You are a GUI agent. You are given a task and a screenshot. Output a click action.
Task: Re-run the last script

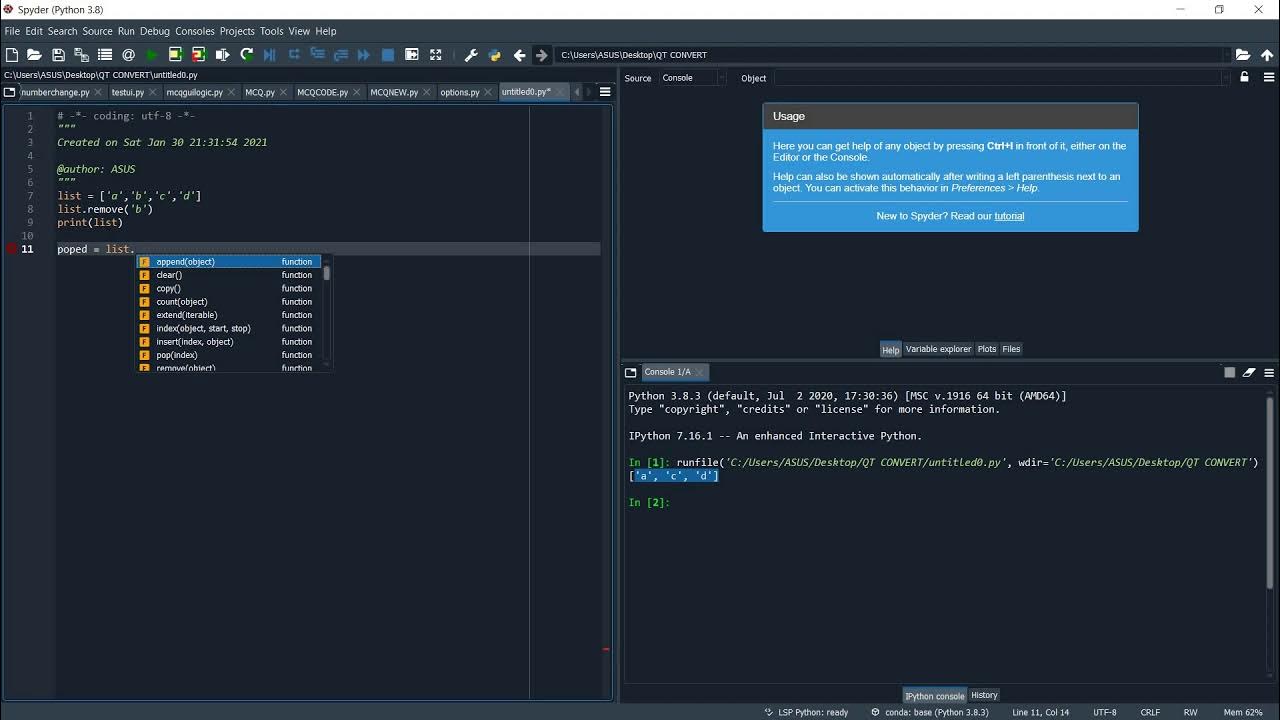click(246, 55)
